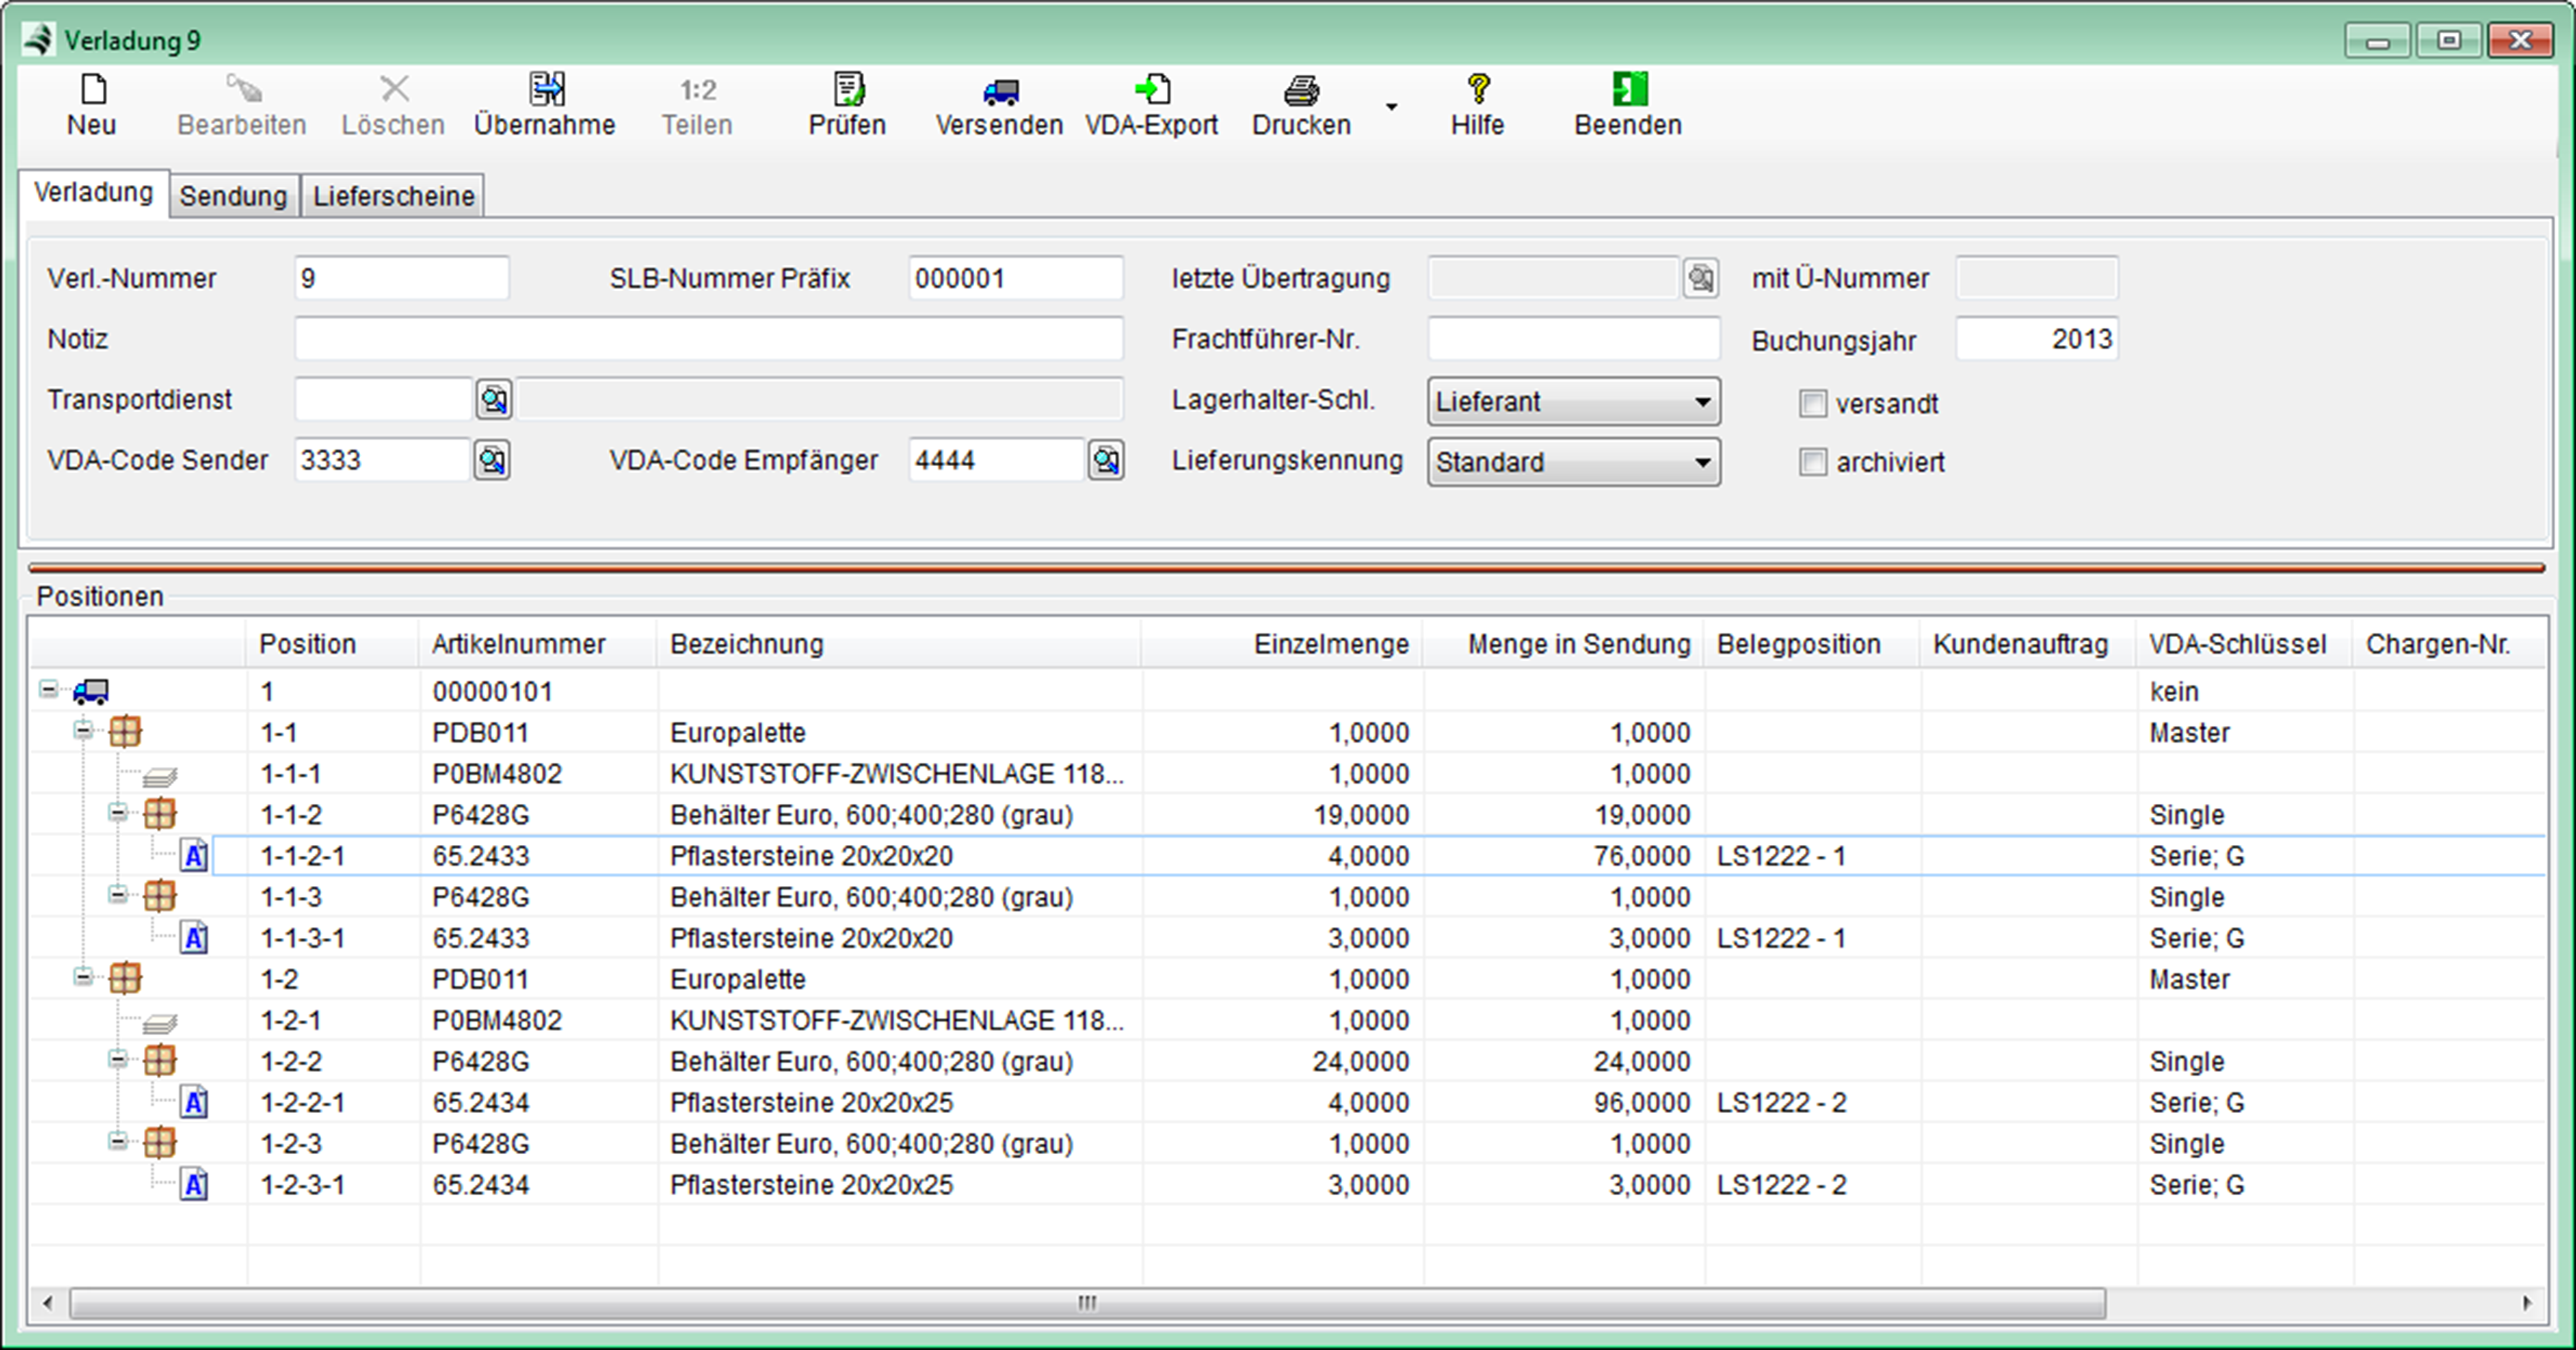The image size is (2576, 1350).
Task: Tick the versandt checkbox
Action: point(1812,403)
